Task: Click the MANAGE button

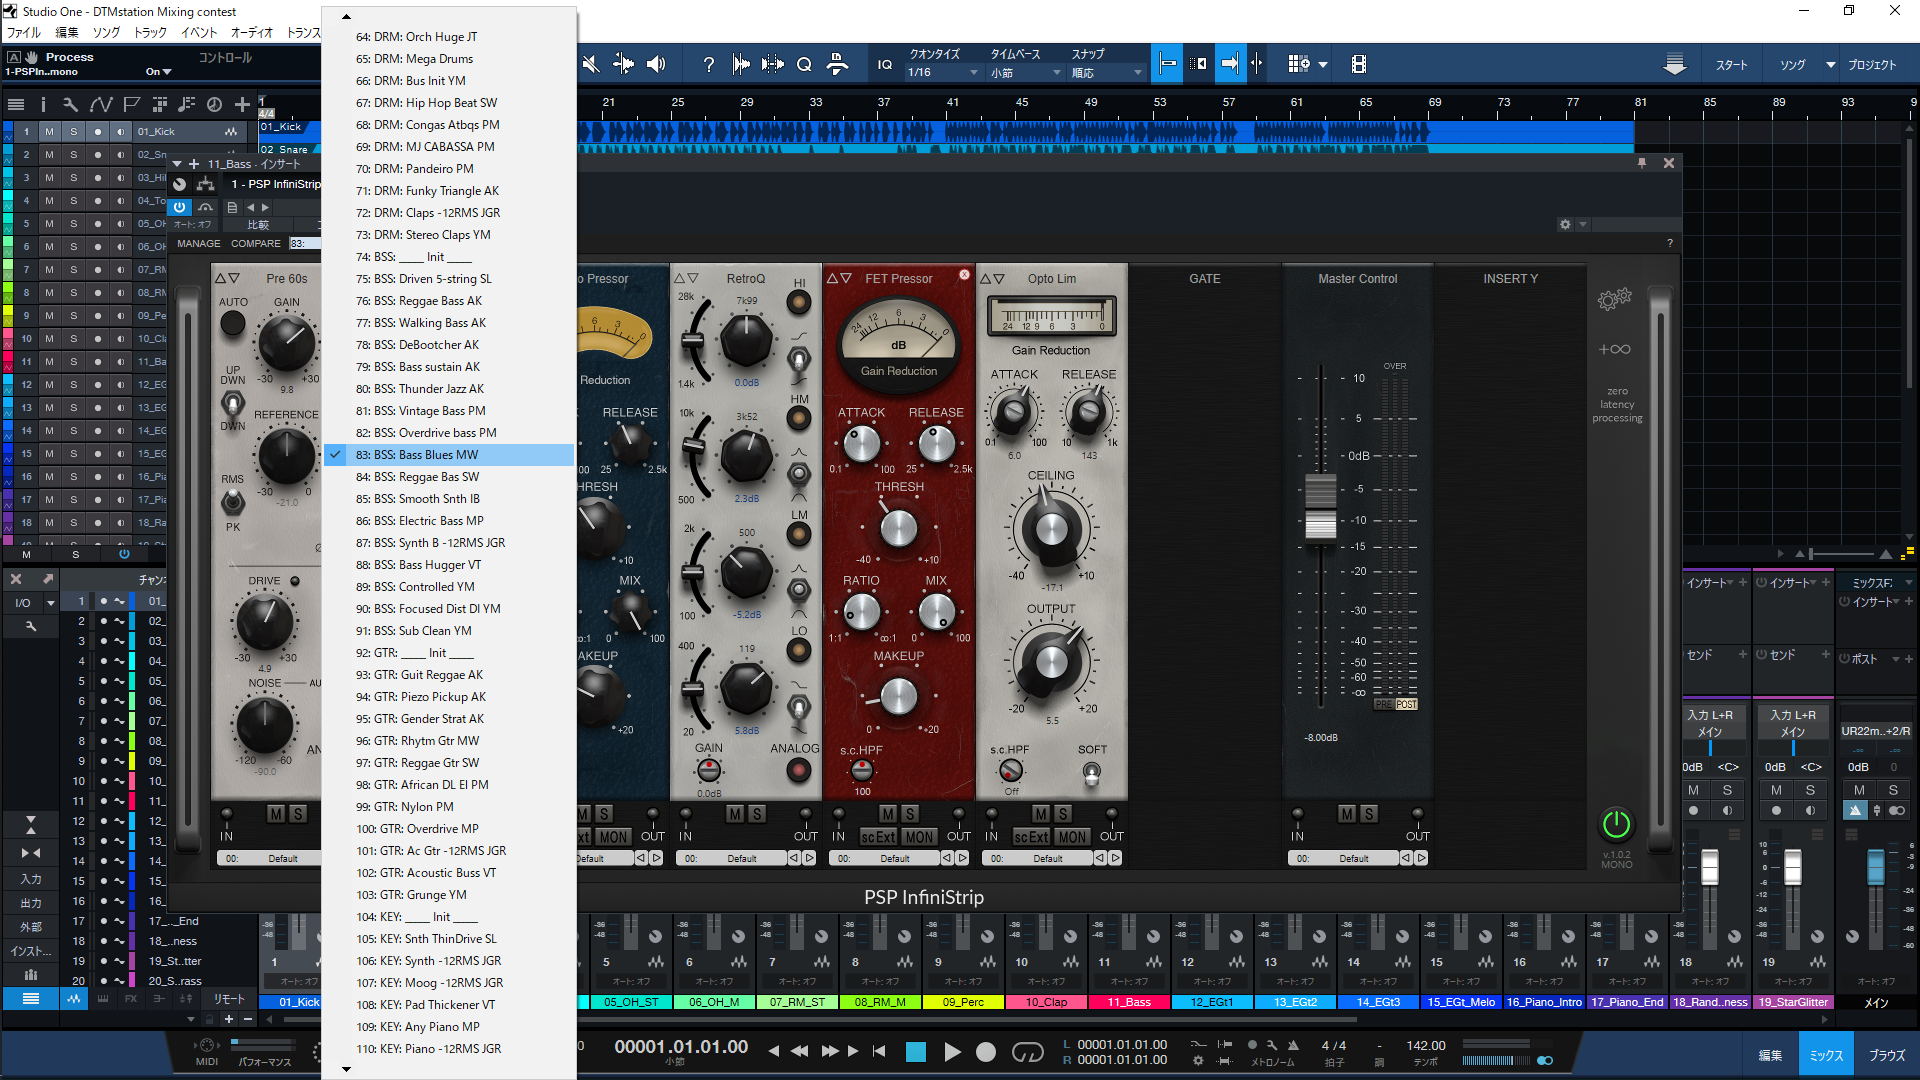Action: coord(199,243)
